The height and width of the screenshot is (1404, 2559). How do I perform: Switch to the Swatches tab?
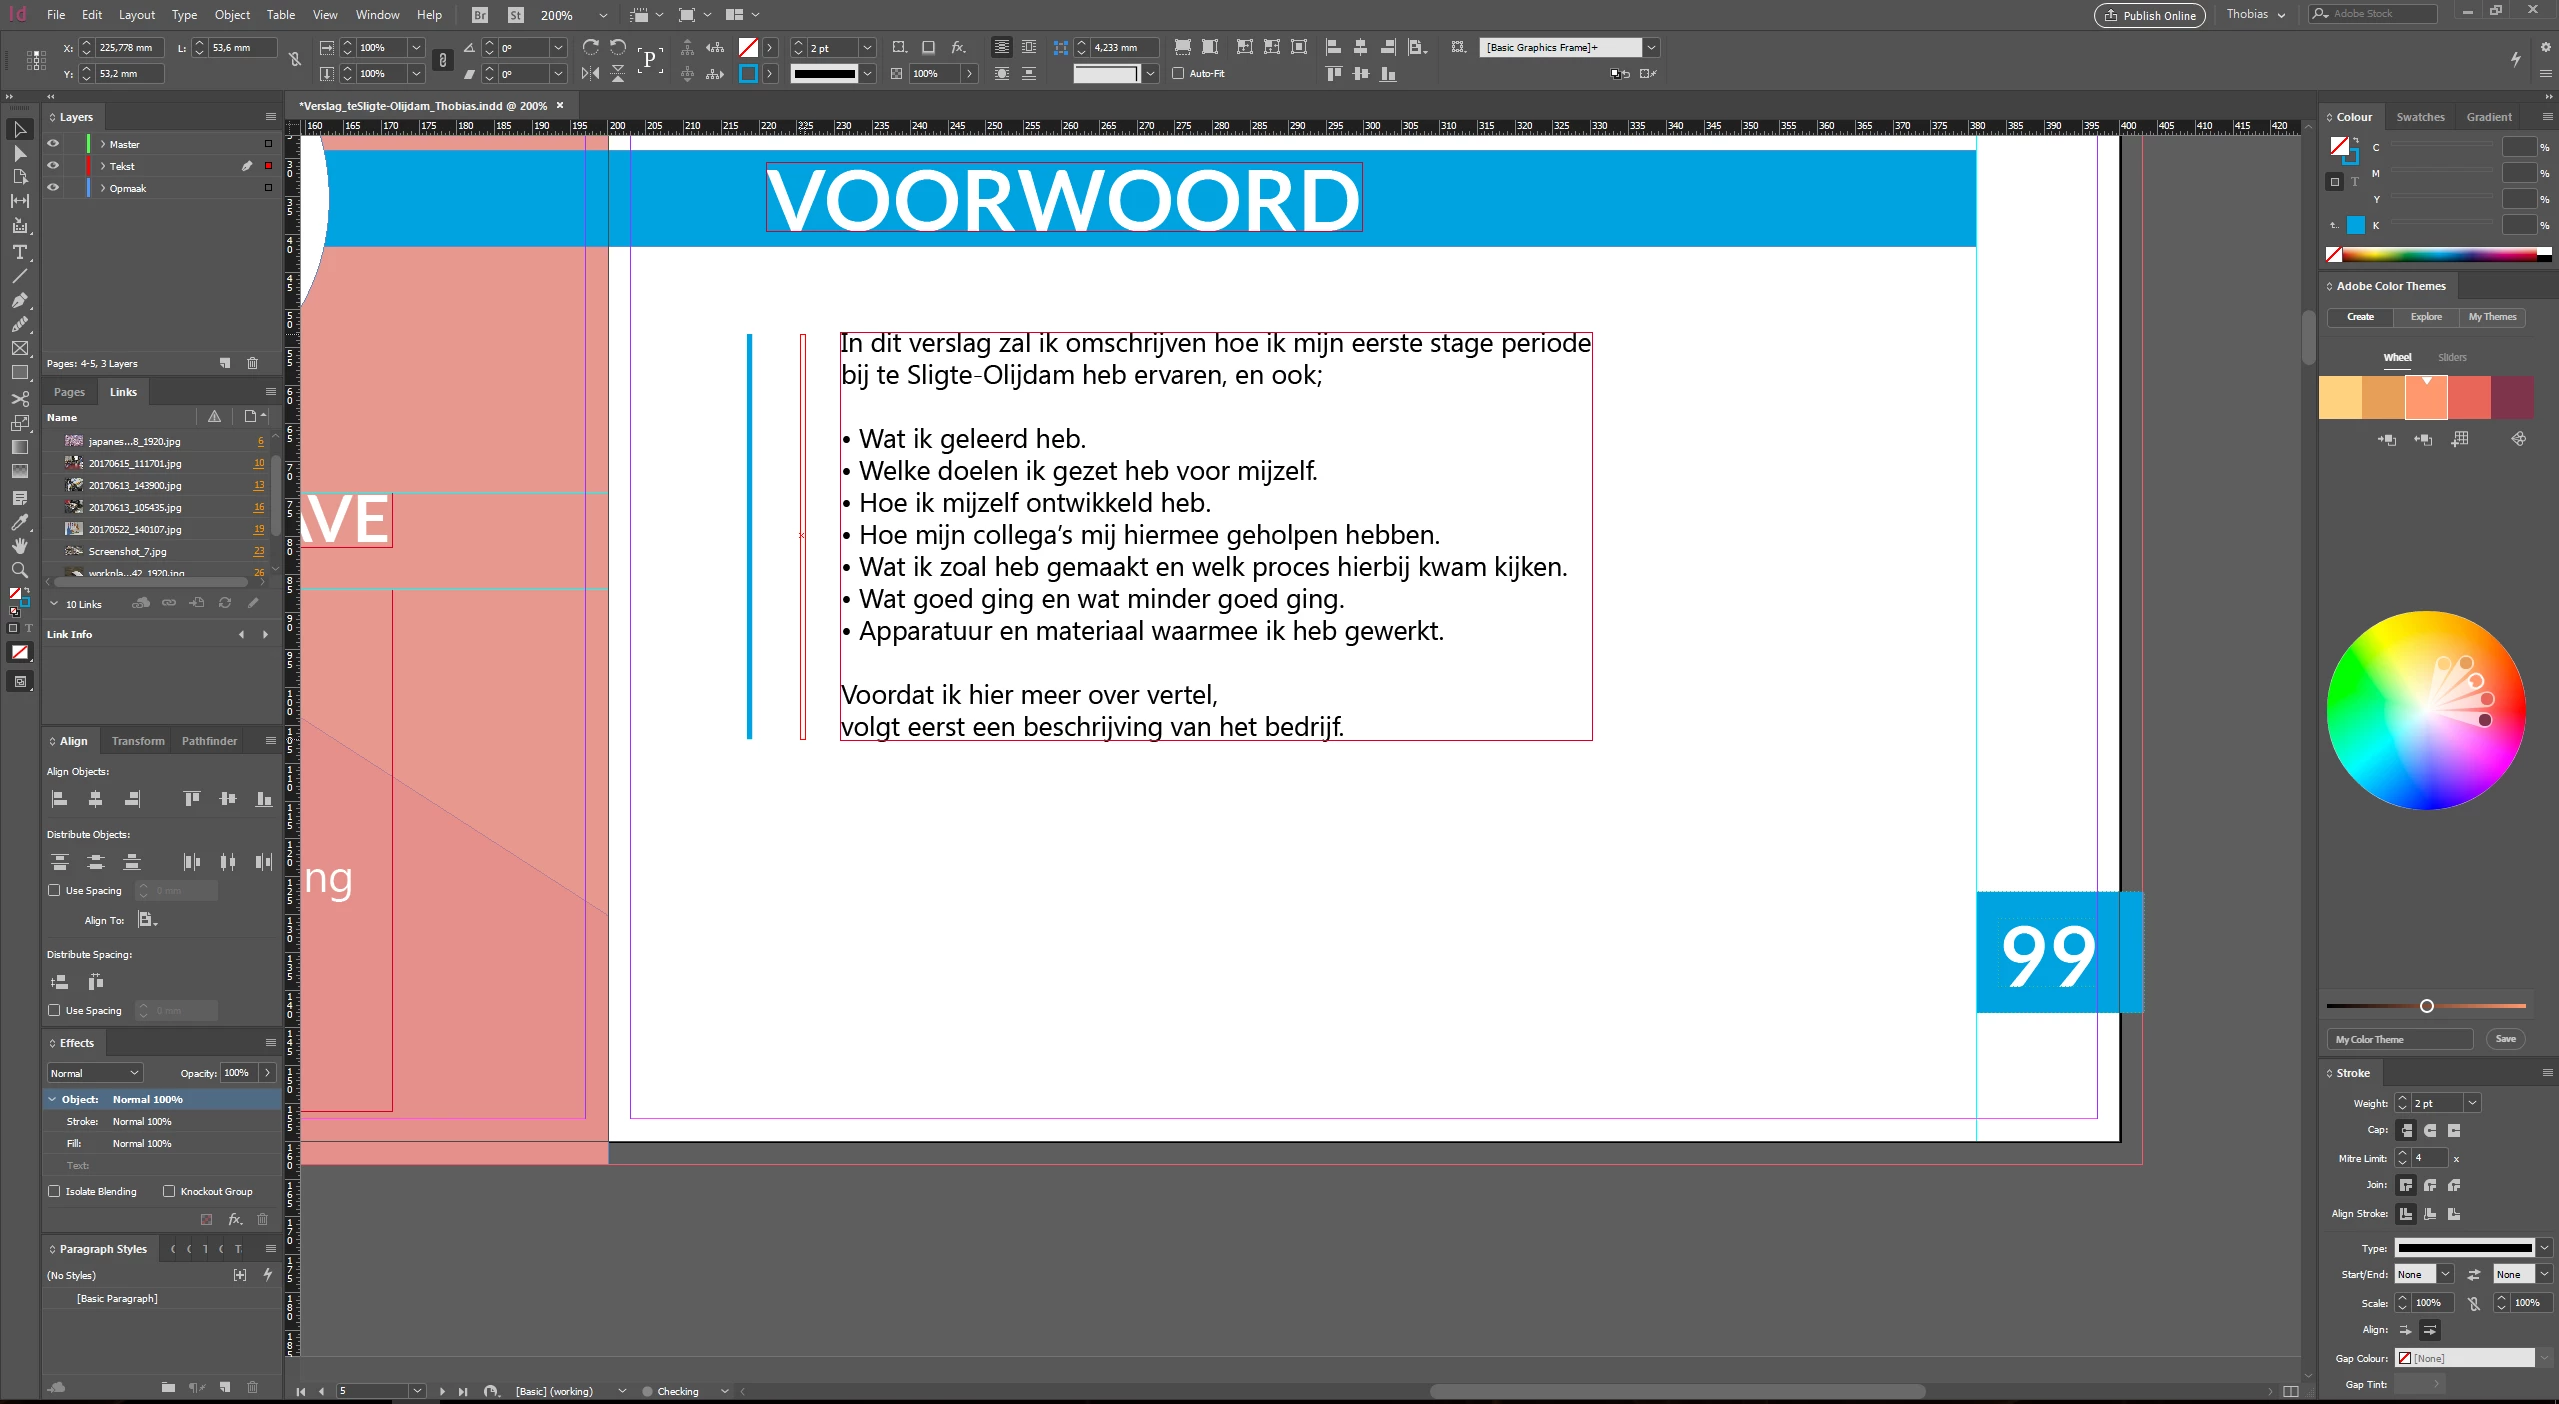tap(2419, 117)
